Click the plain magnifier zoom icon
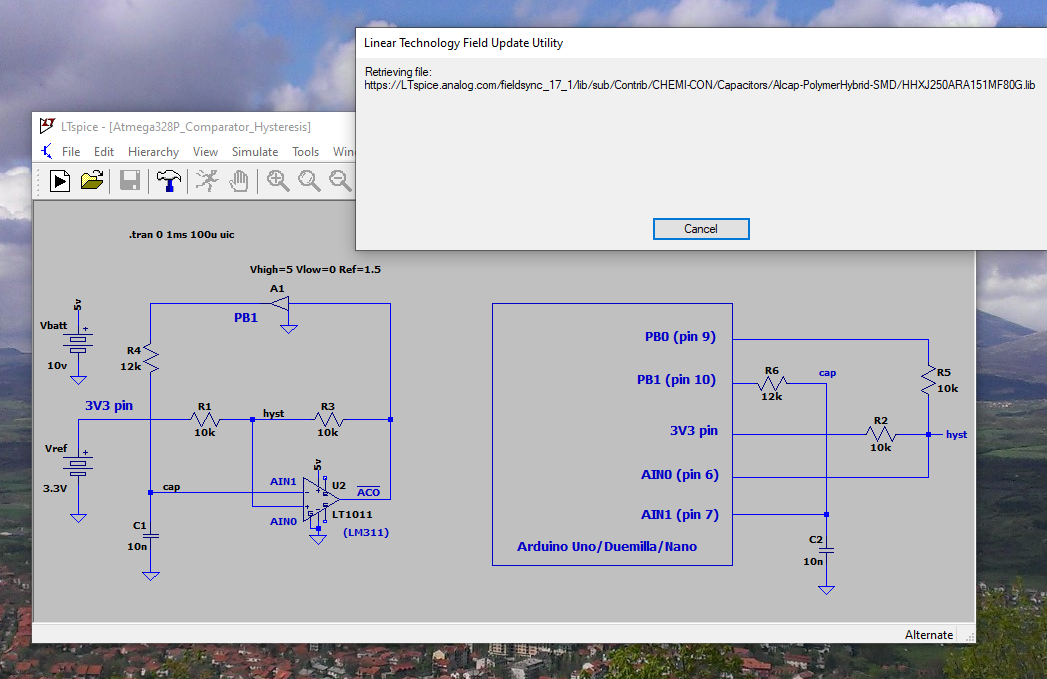 pyautogui.click(x=308, y=181)
